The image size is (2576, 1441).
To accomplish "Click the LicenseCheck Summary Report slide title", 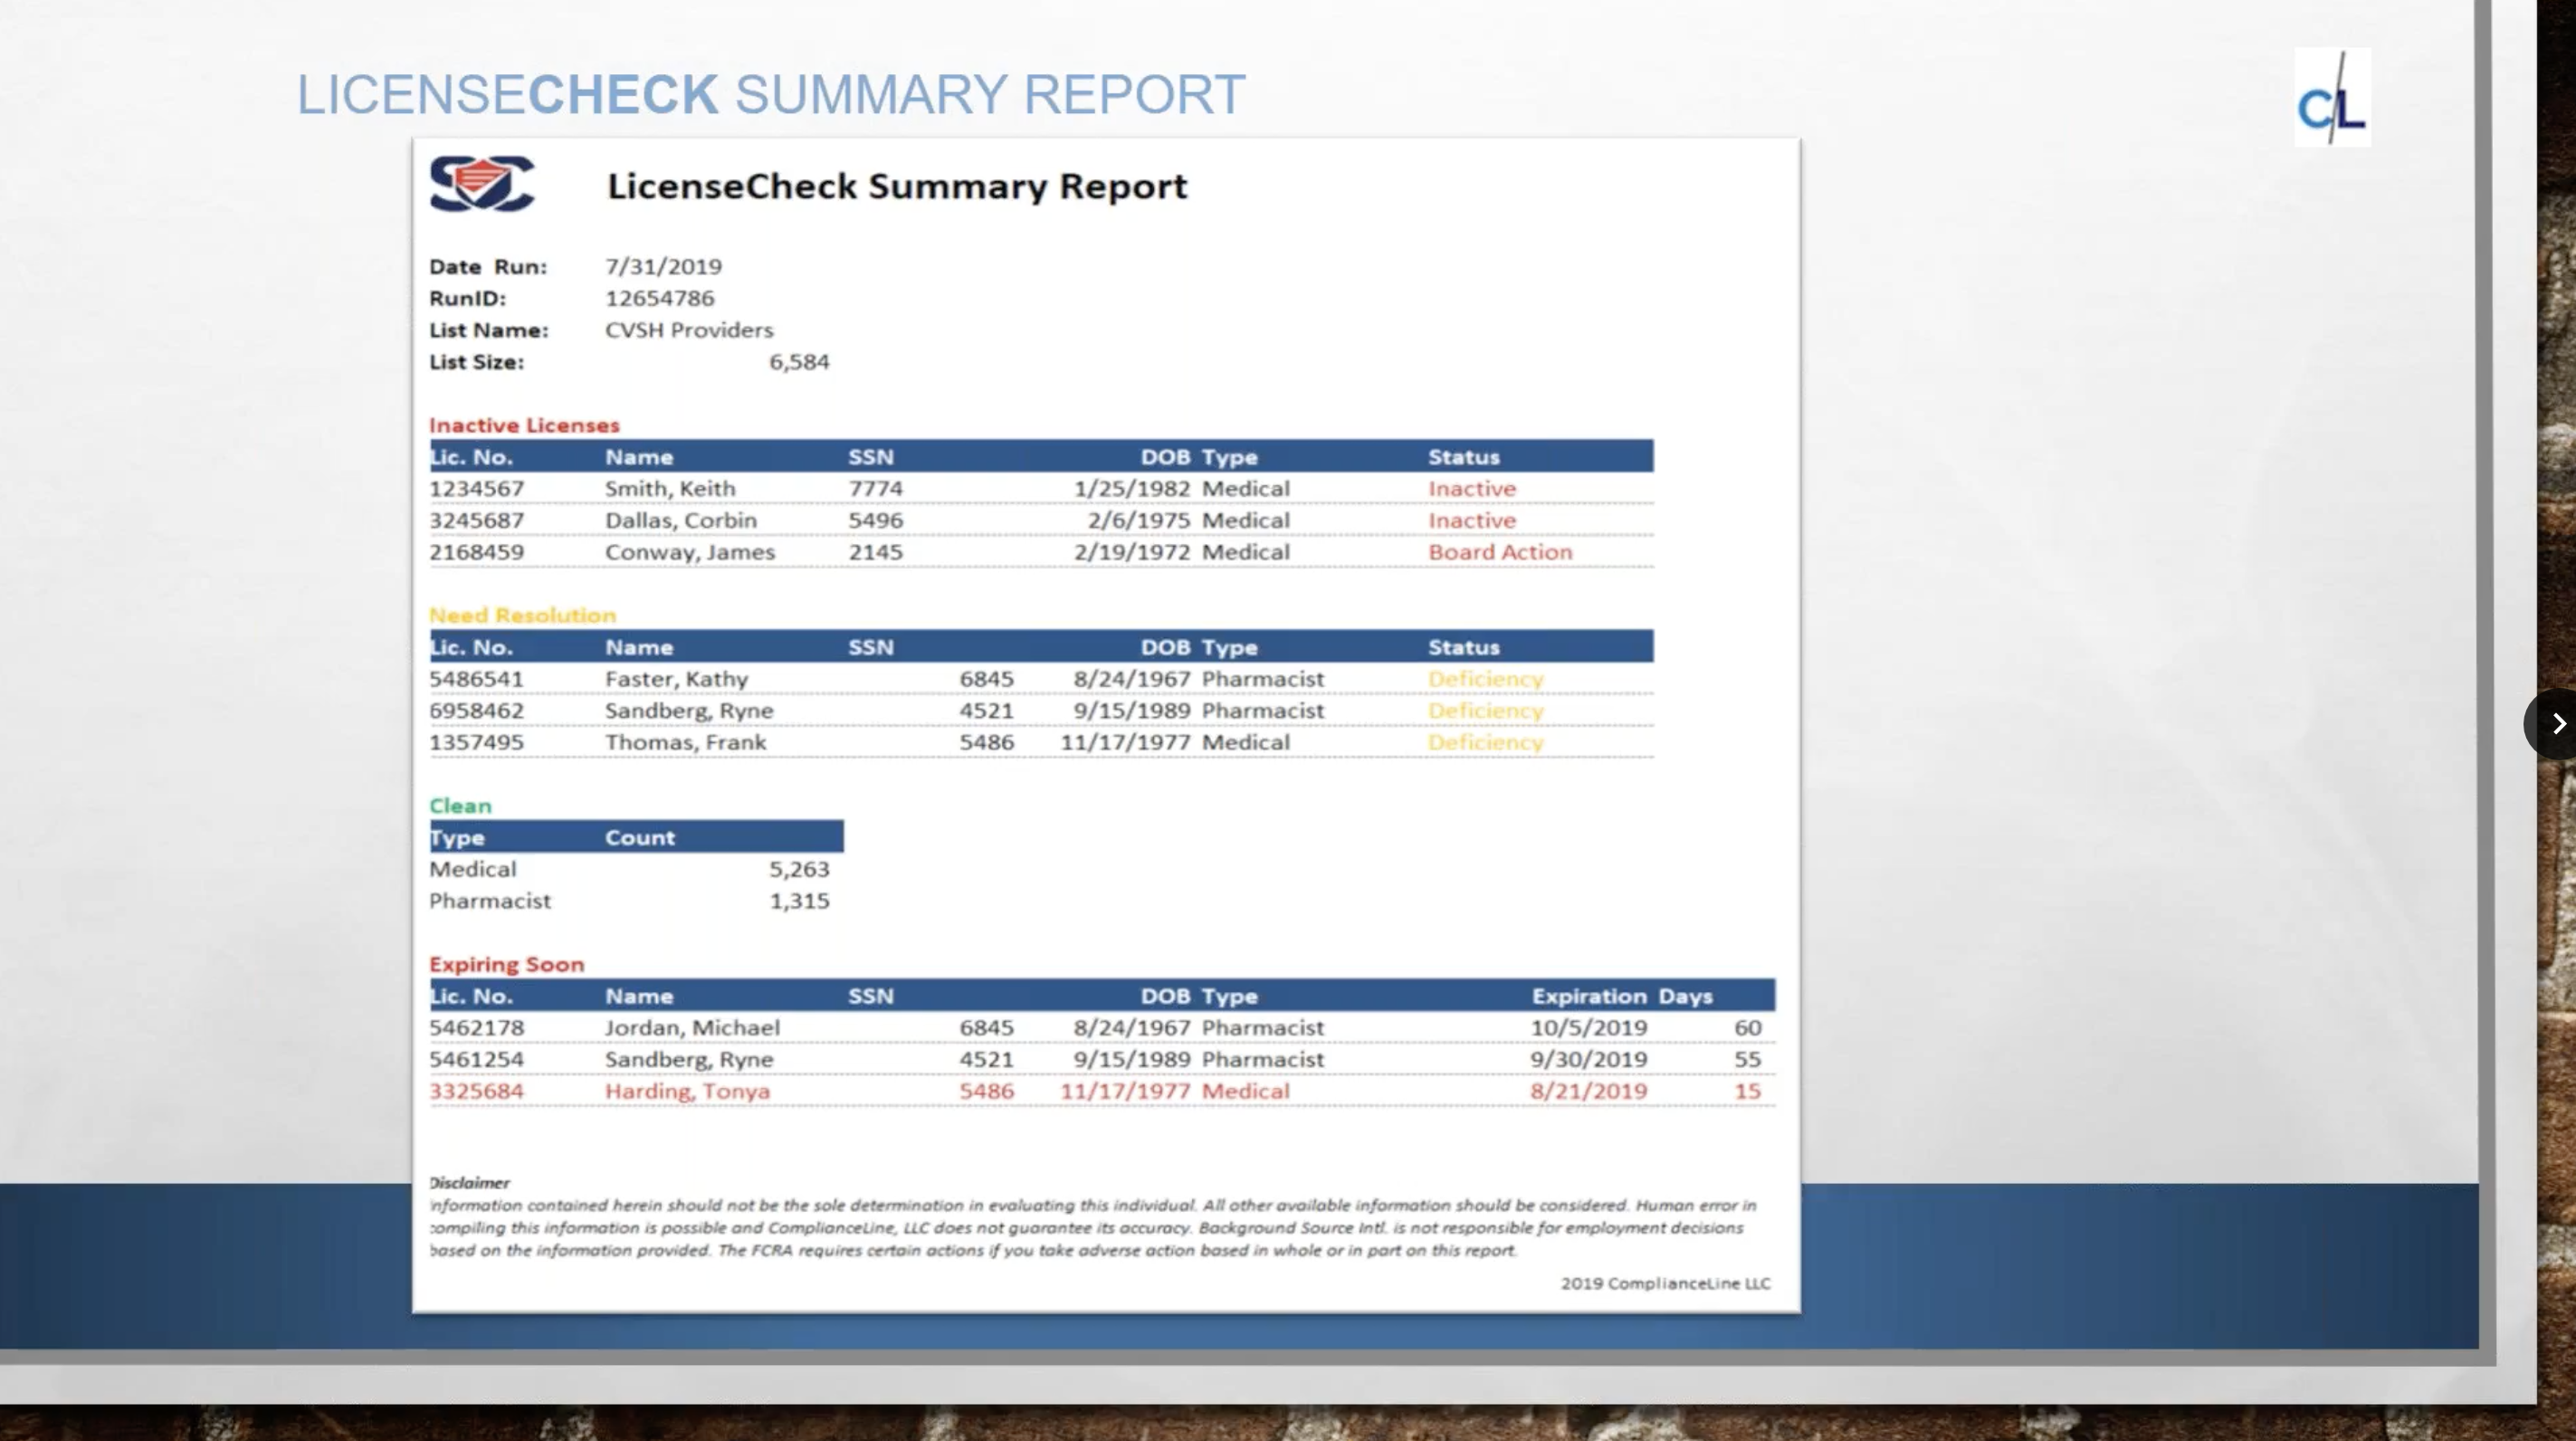I will coord(770,95).
